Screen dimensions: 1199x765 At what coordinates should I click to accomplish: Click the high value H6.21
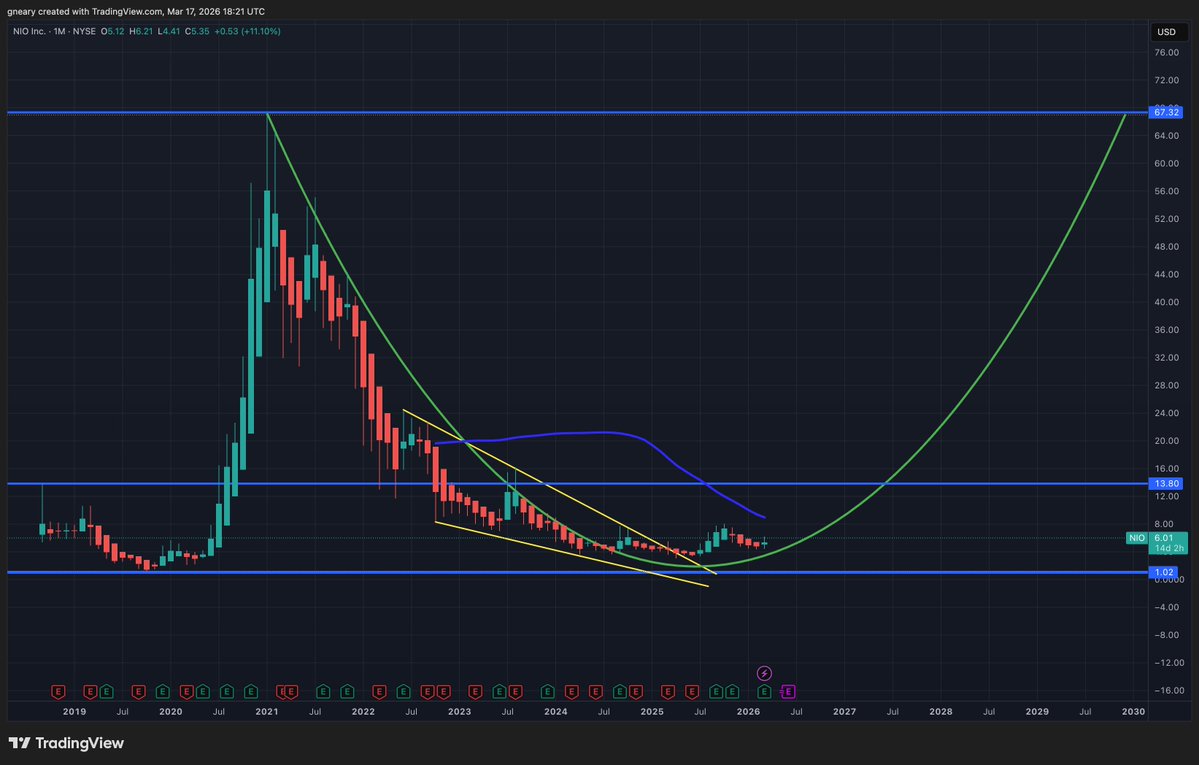click(141, 31)
